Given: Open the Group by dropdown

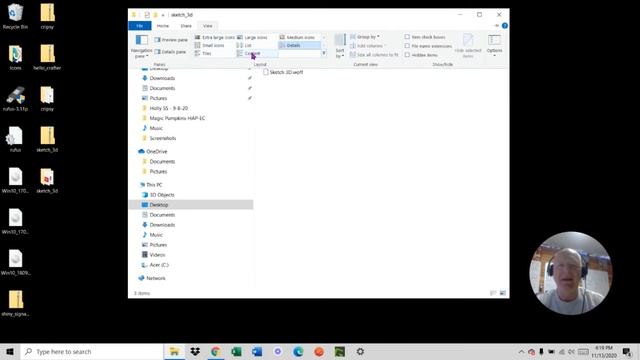Looking at the screenshot, I should [364, 37].
